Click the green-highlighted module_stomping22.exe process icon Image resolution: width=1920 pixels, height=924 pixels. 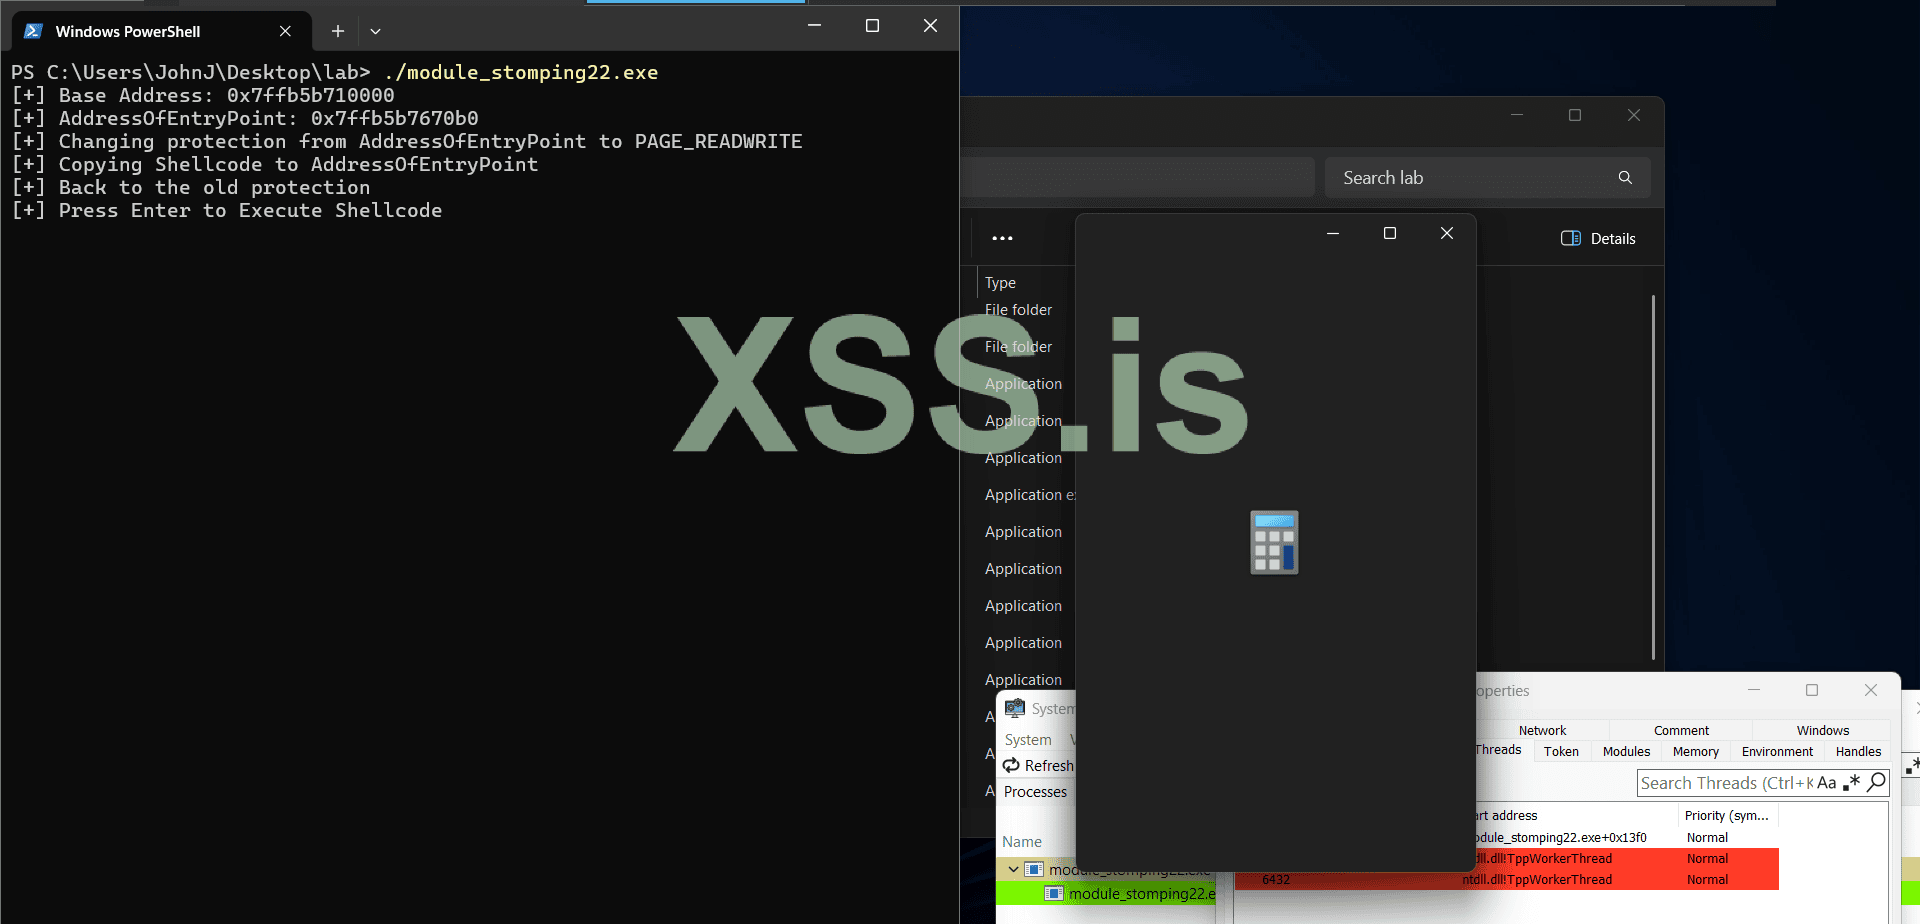tap(1053, 893)
